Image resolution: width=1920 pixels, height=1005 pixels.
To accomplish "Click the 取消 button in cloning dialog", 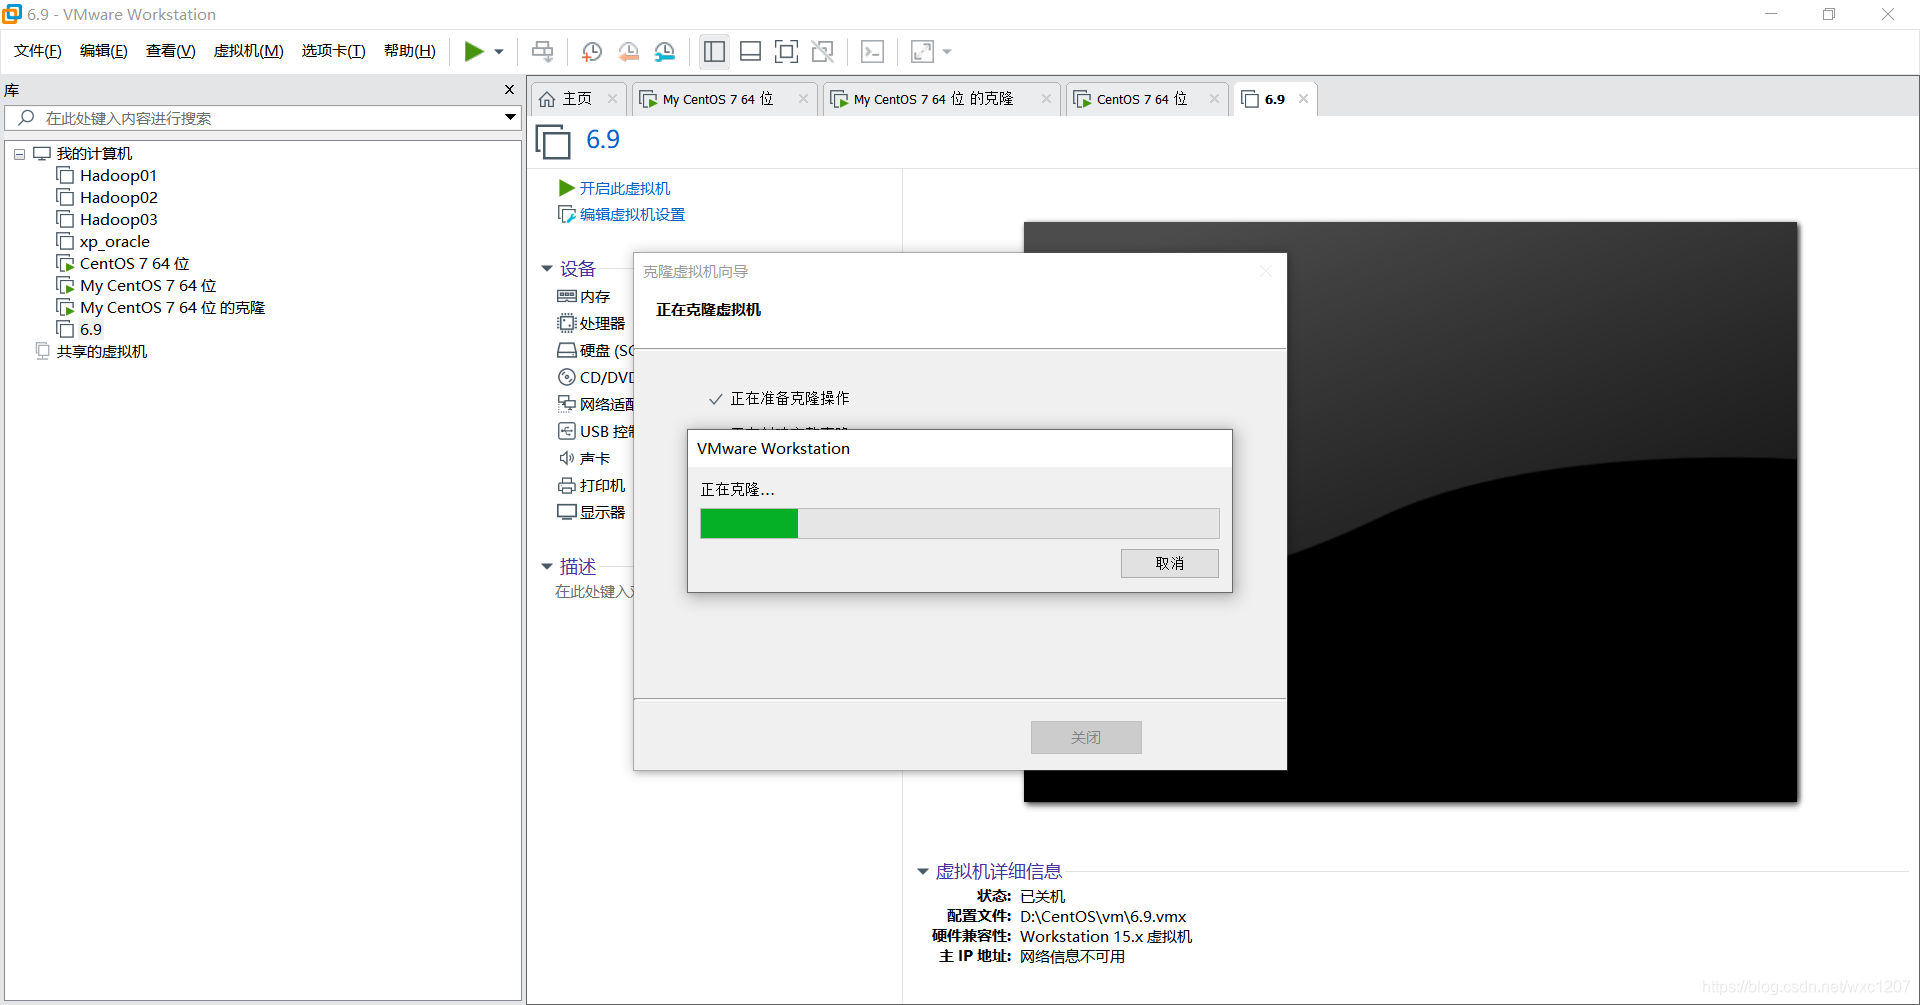I will (1169, 563).
